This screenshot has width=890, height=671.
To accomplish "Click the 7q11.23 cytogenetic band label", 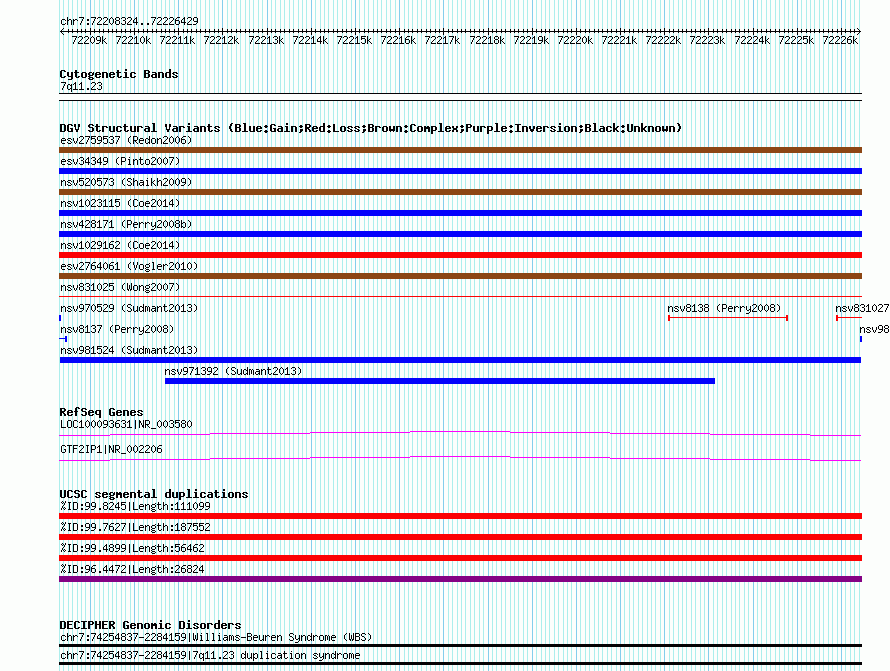I will pos(81,86).
